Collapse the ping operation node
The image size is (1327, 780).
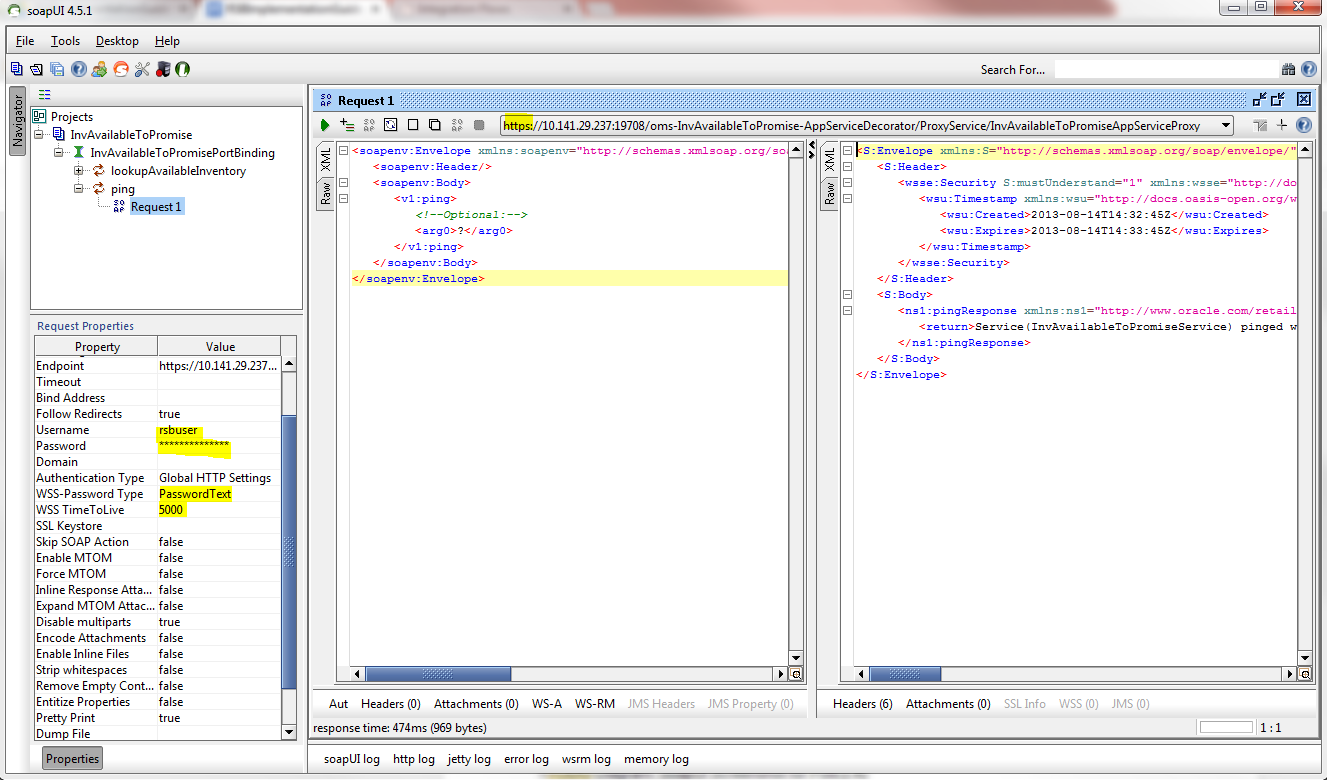tap(78, 189)
